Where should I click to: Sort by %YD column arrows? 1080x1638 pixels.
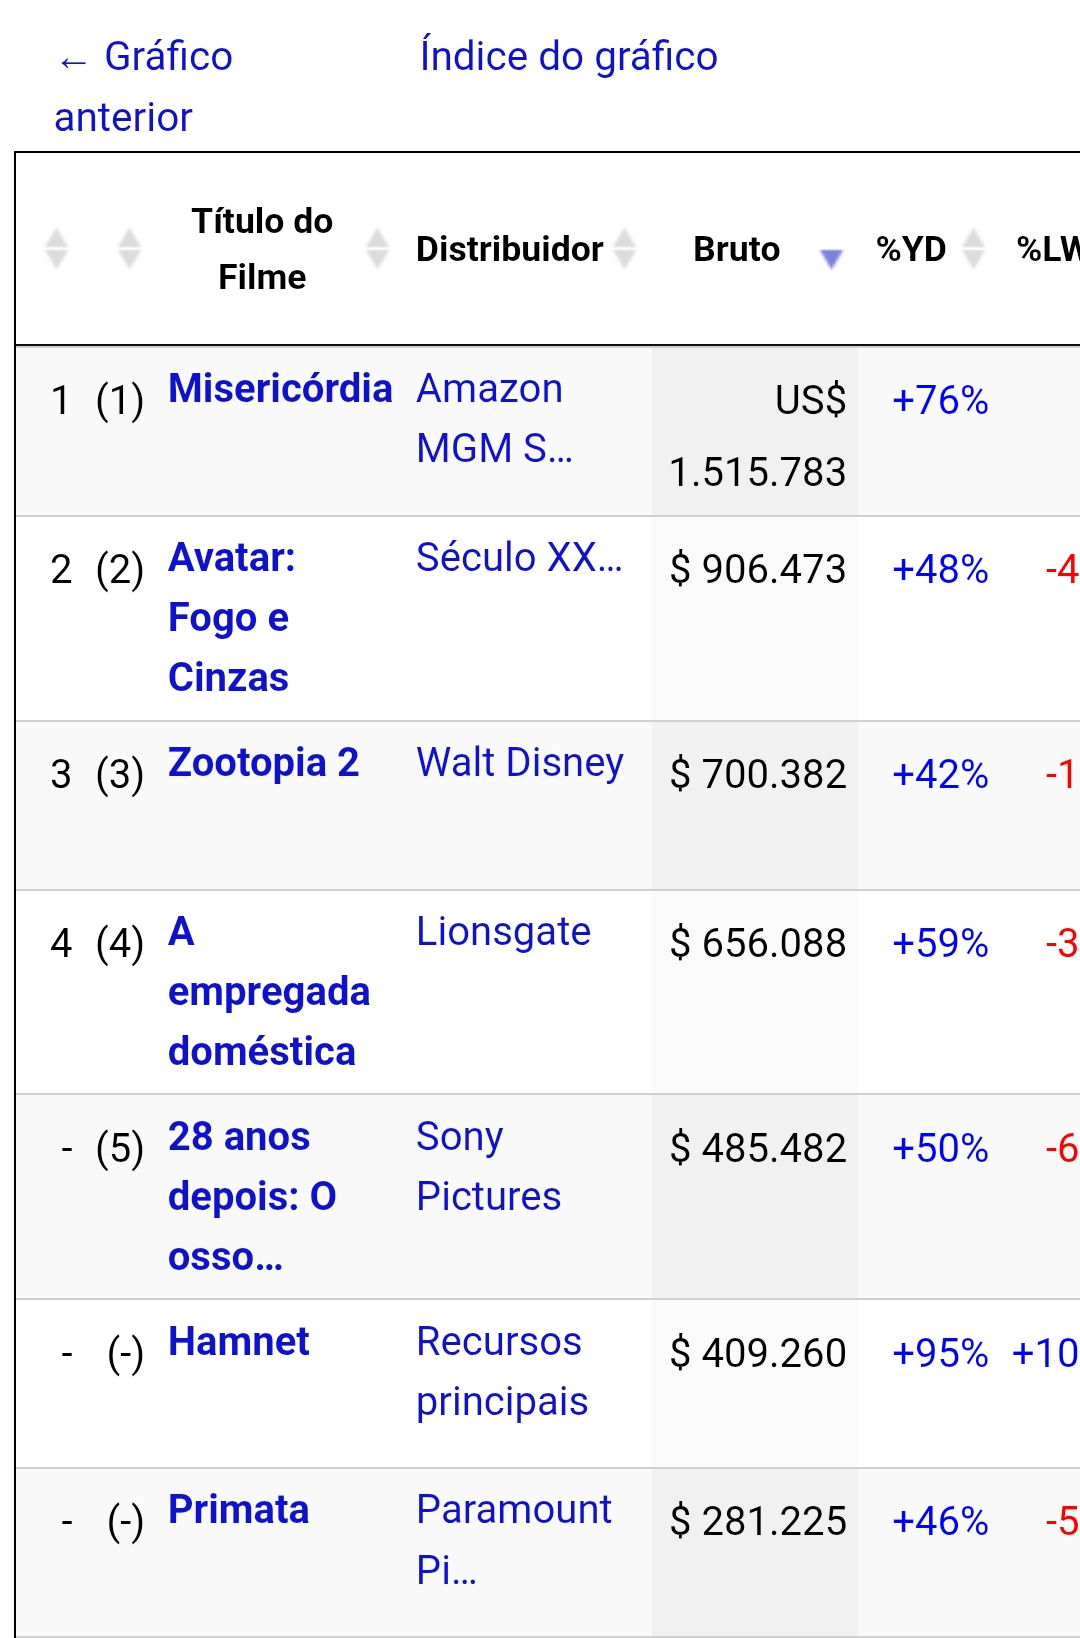pyautogui.click(x=973, y=248)
